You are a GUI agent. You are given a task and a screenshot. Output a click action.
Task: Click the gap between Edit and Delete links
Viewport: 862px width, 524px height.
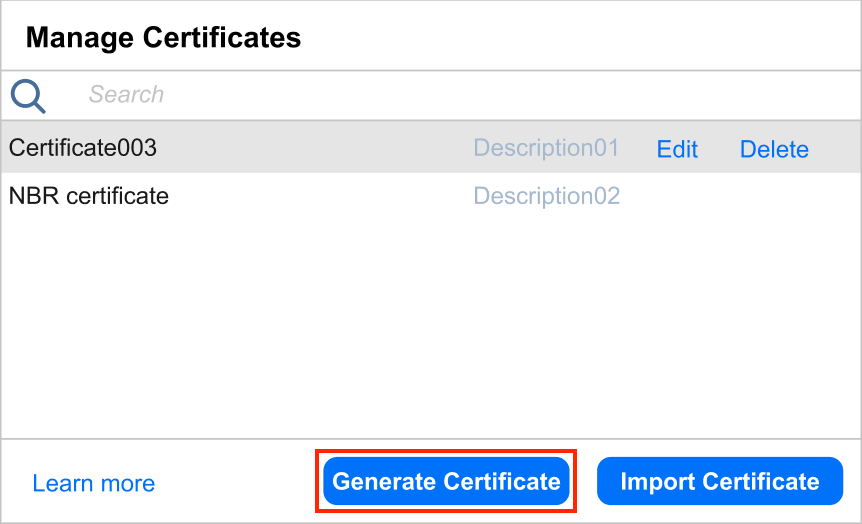click(719, 149)
